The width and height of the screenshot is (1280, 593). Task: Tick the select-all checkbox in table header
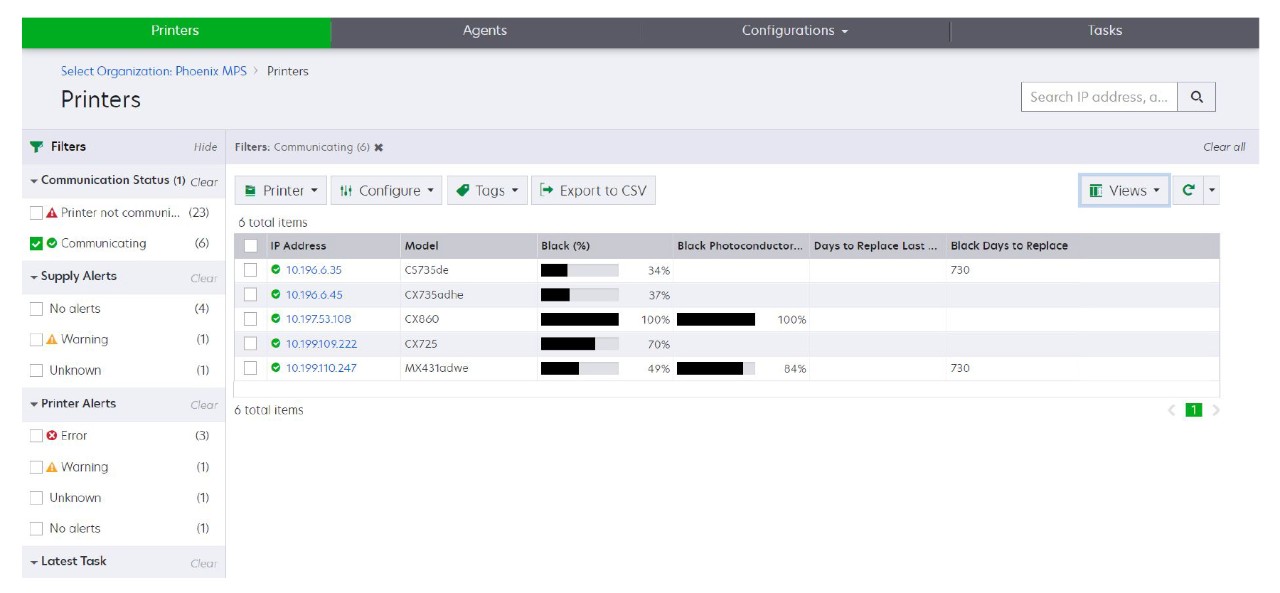click(251, 246)
